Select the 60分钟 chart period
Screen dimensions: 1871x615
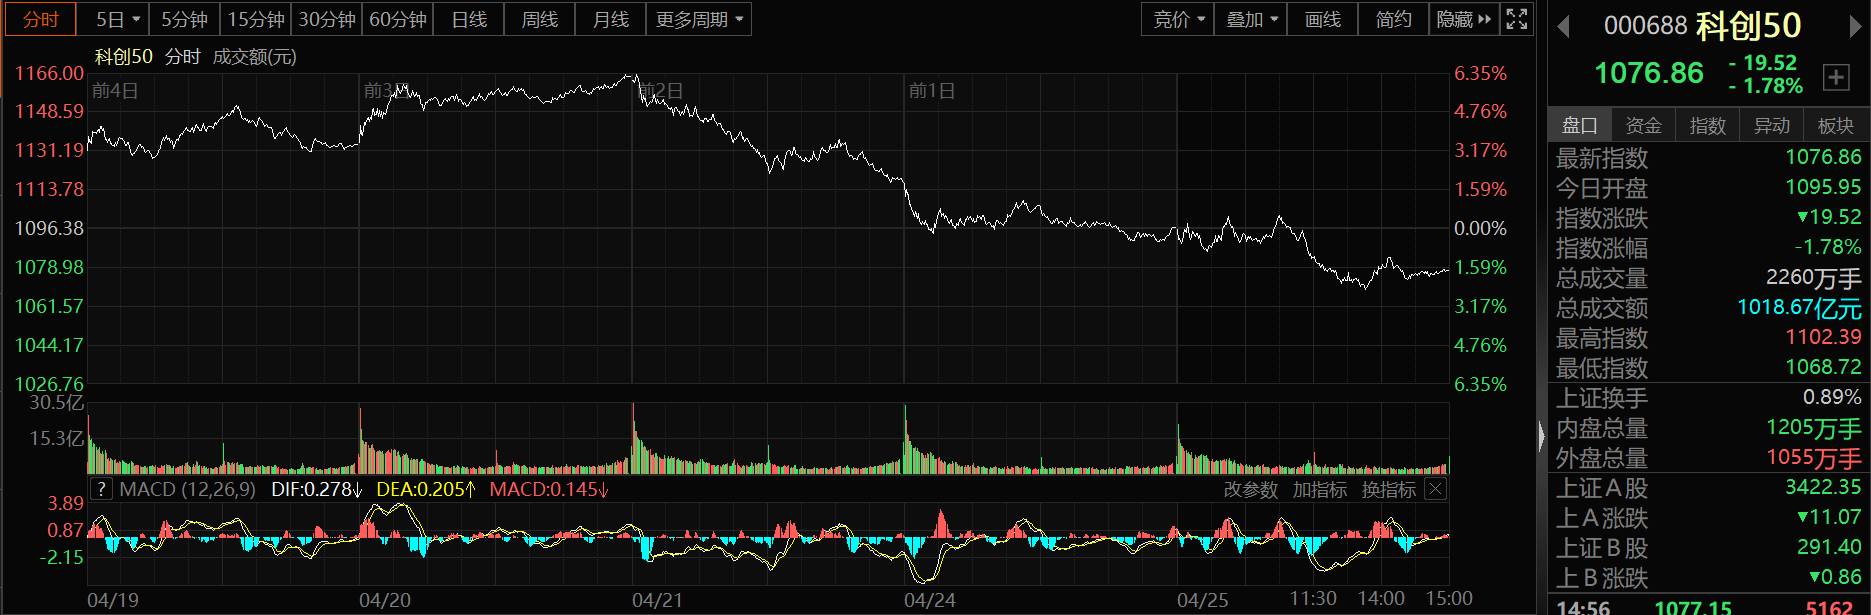pyautogui.click(x=398, y=19)
